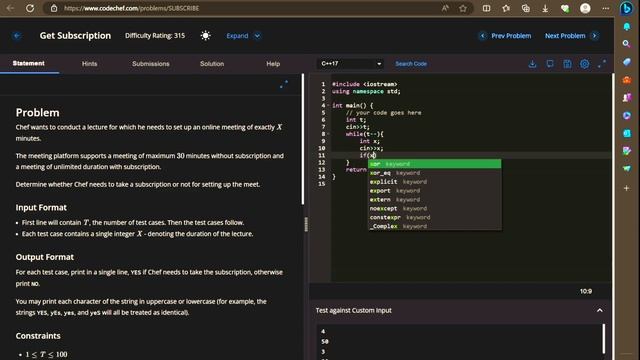
Task: Click the problem statement vertical scrollbar
Action: tap(303, 139)
